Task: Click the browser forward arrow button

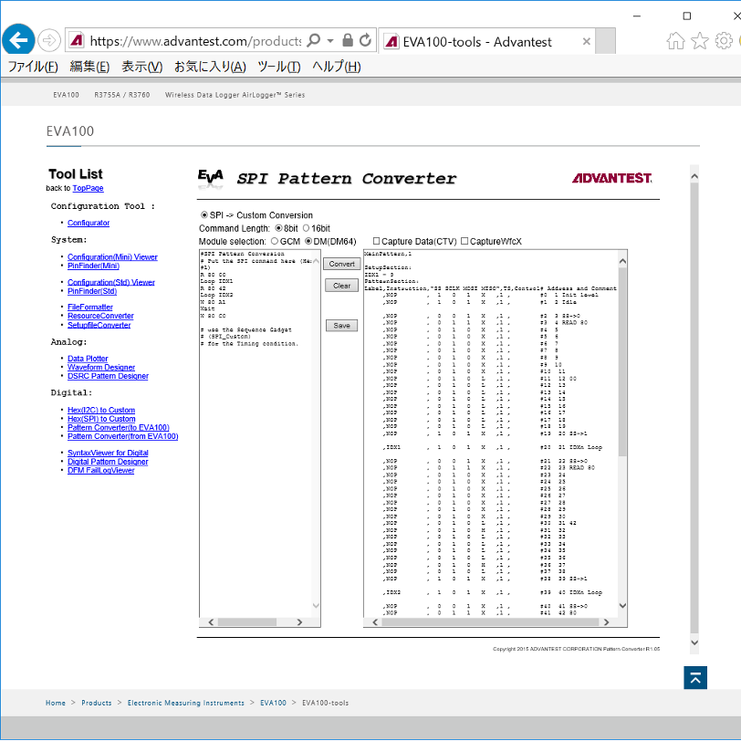Action: [x=49, y=41]
